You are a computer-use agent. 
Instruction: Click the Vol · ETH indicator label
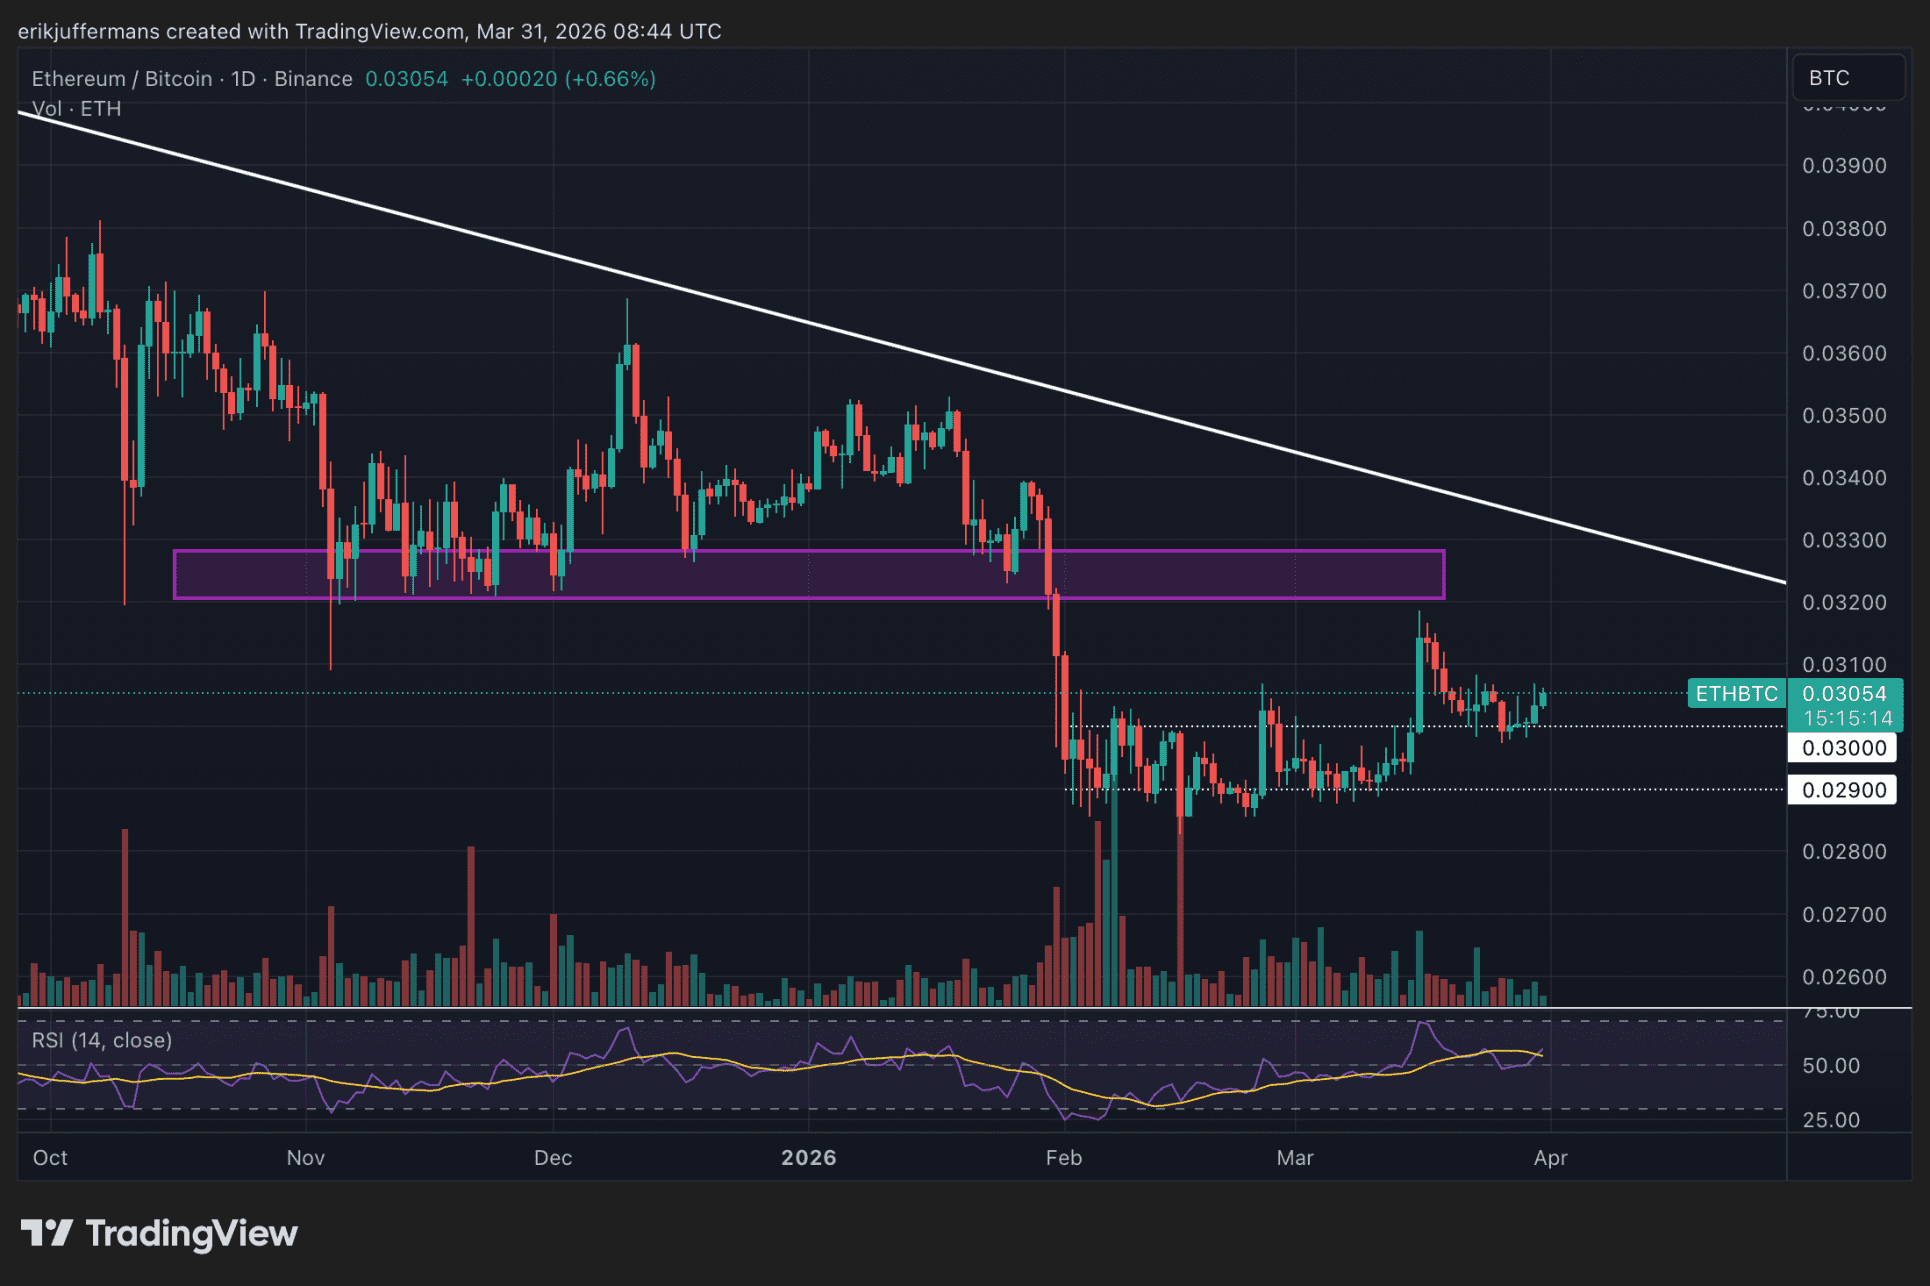tap(76, 109)
